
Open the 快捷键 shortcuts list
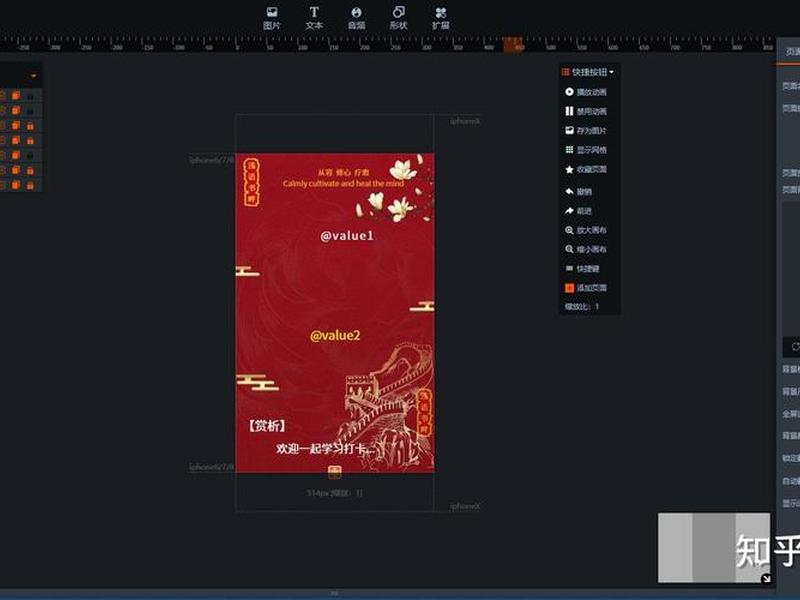[x=582, y=268]
